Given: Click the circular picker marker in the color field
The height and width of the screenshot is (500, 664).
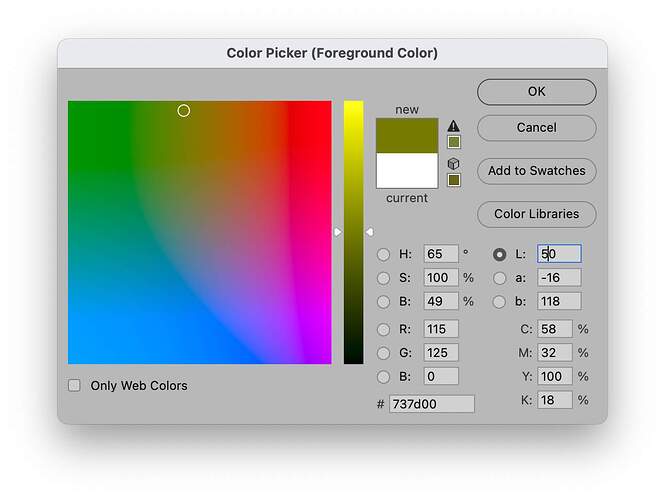Looking at the screenshot, I should (183, 110).
